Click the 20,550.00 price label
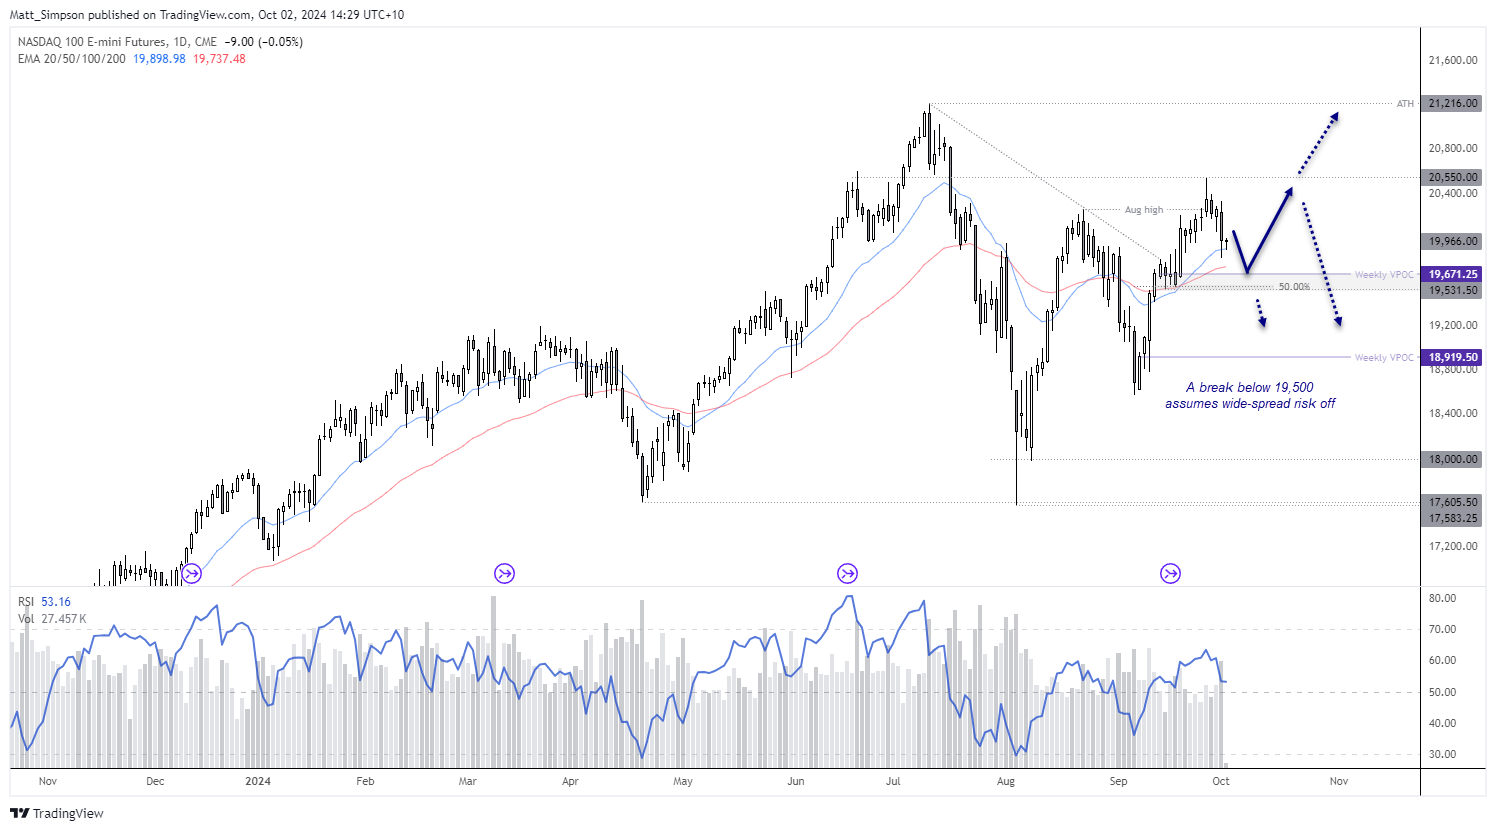This screenshot has height=831, width=1496. tap(1453, 177)
